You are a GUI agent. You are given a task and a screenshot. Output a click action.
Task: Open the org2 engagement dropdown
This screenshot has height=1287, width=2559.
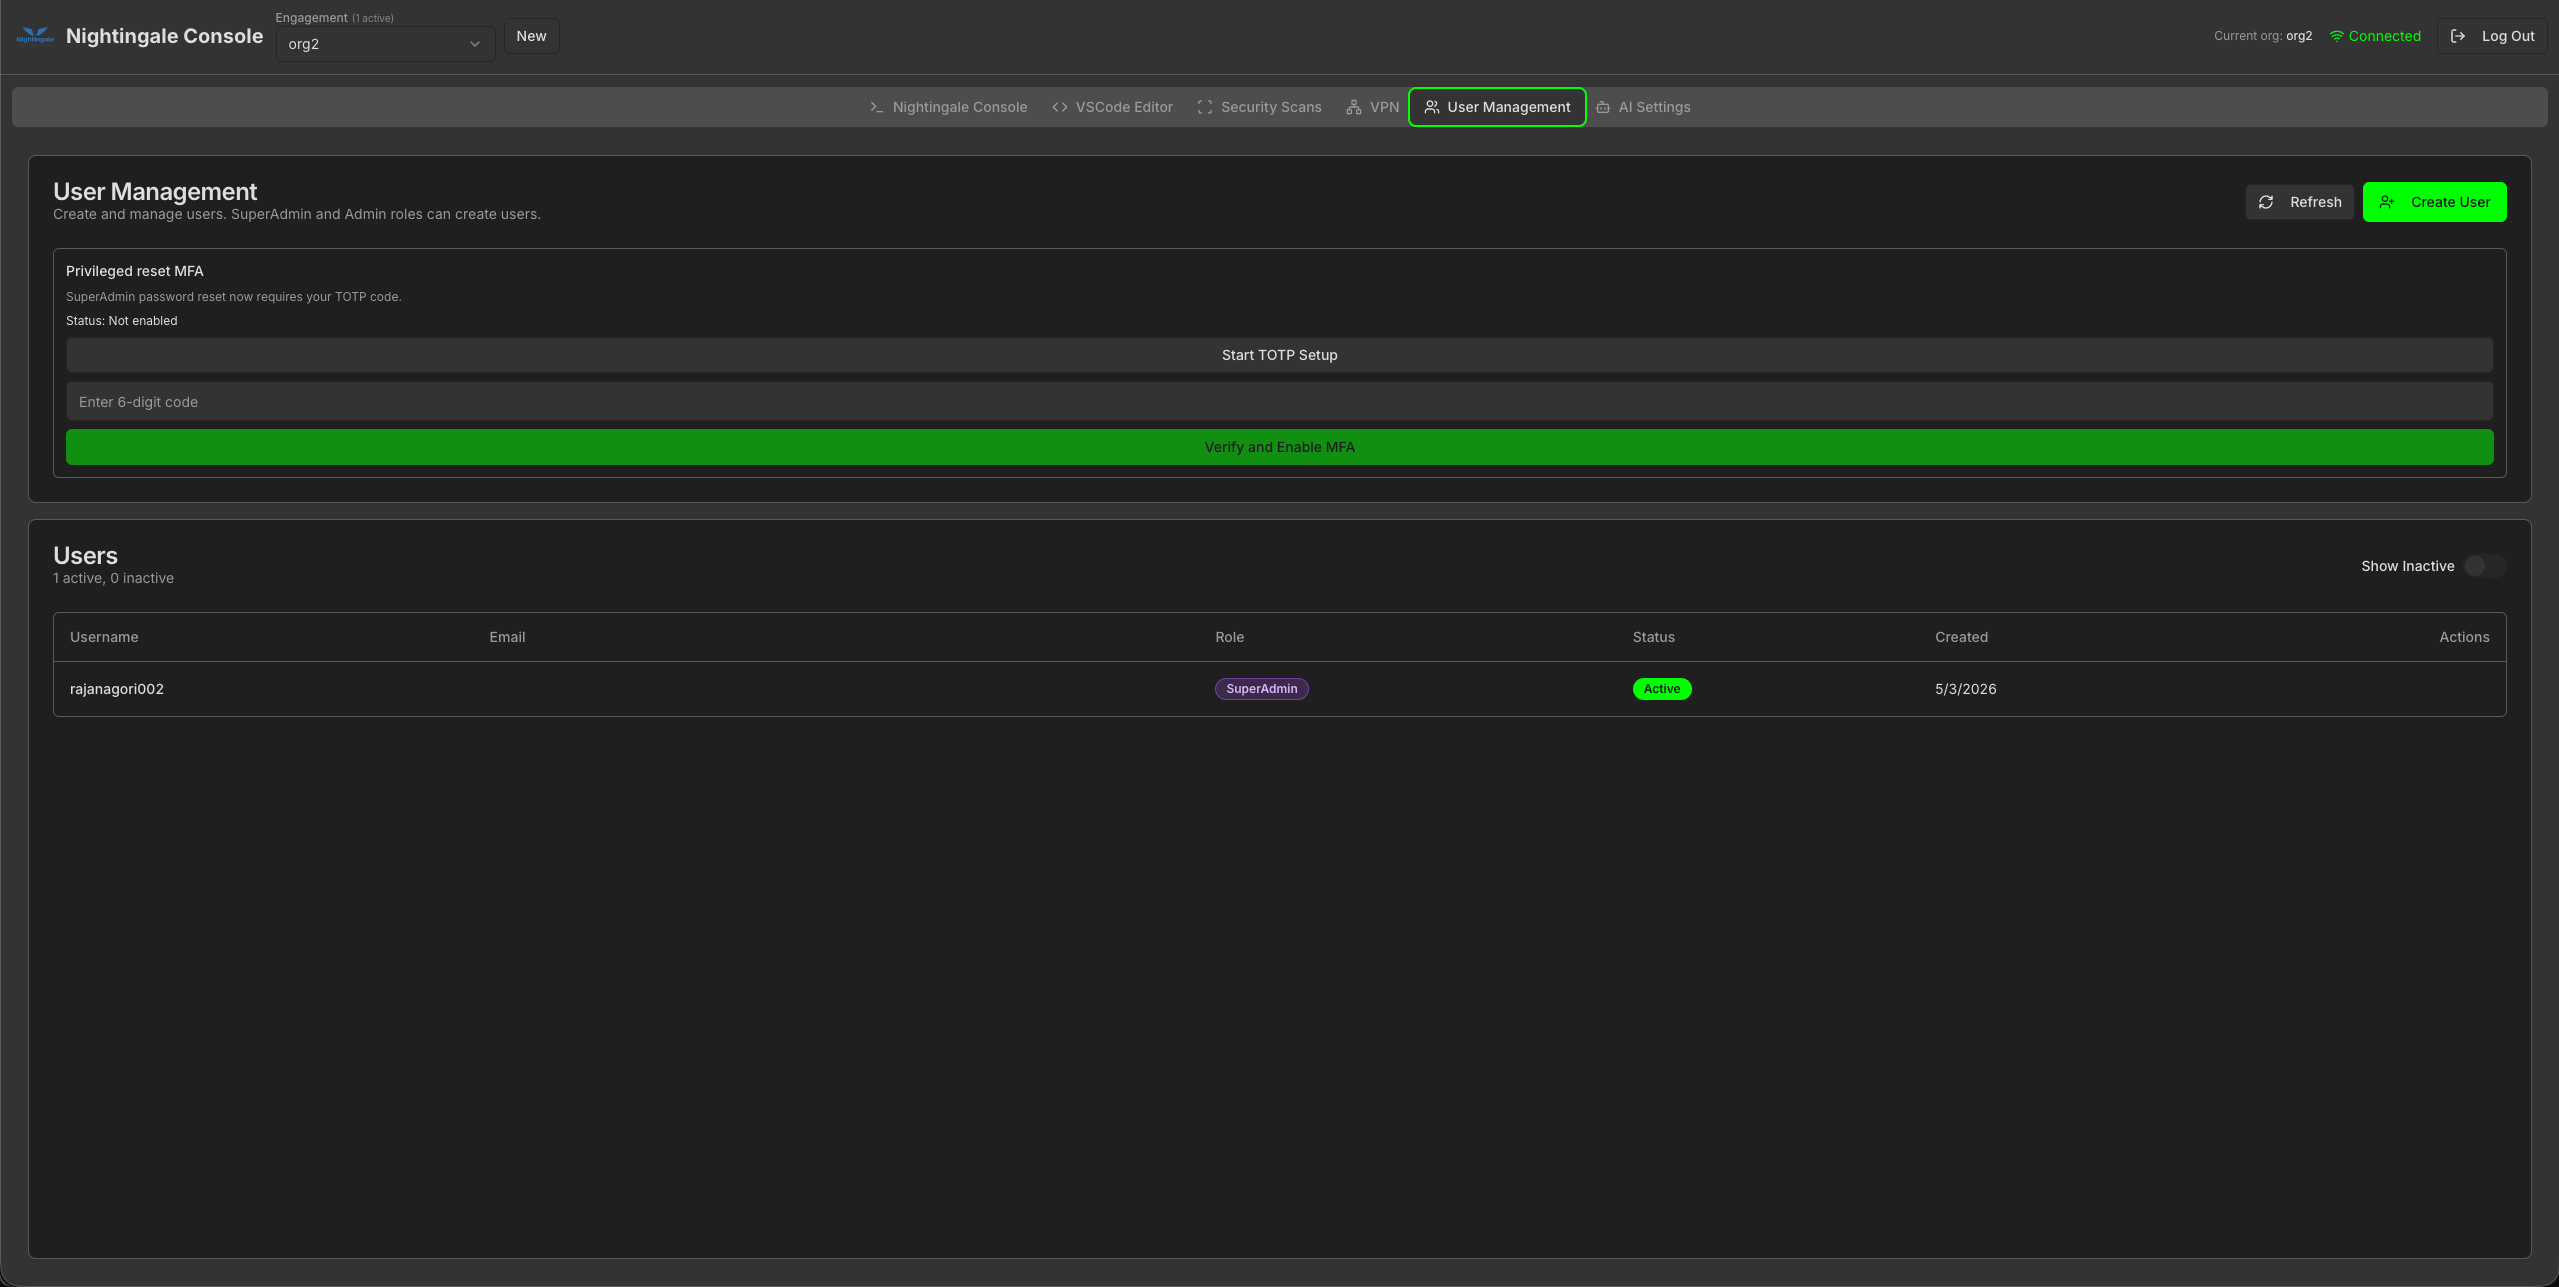coord(385,44)
